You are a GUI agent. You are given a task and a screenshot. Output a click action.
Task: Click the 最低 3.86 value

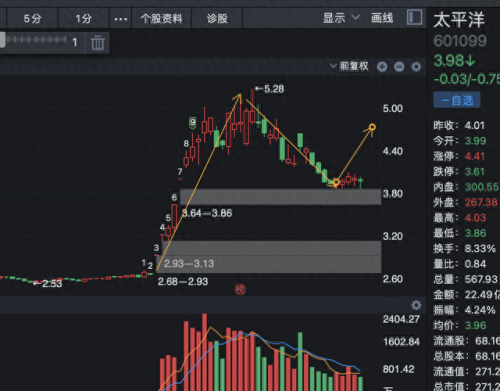[476, 233]
